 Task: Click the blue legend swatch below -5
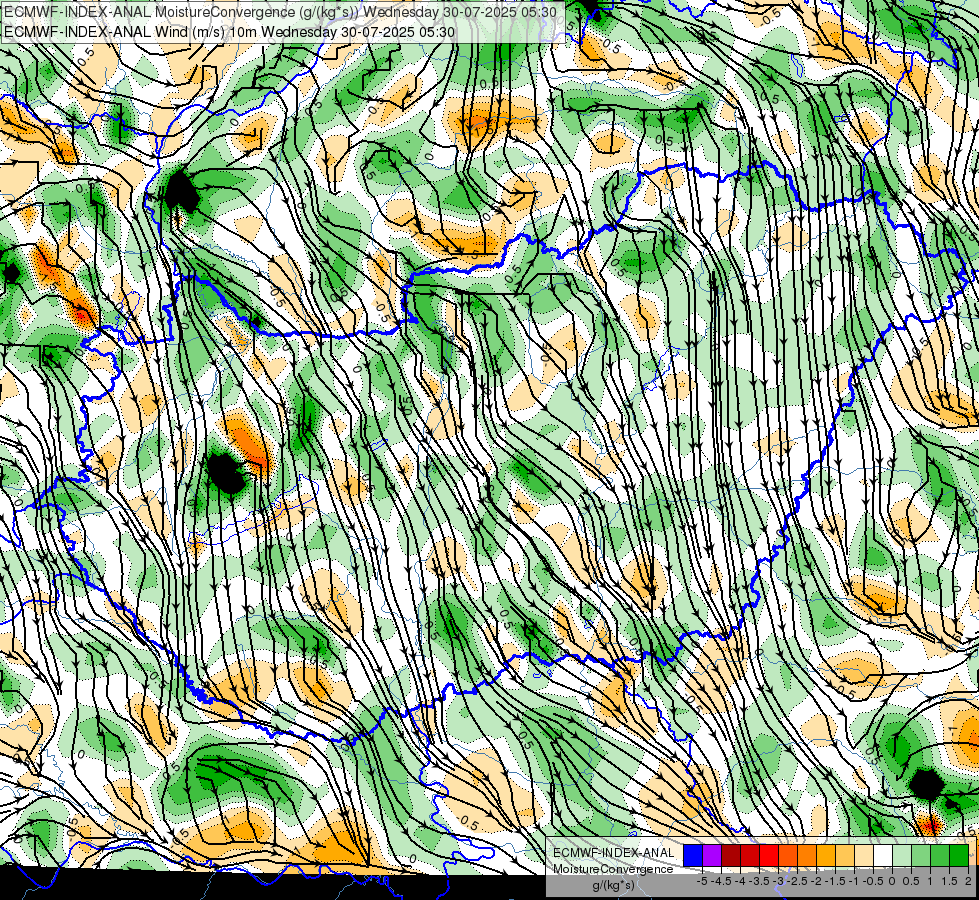pos(693,856)
